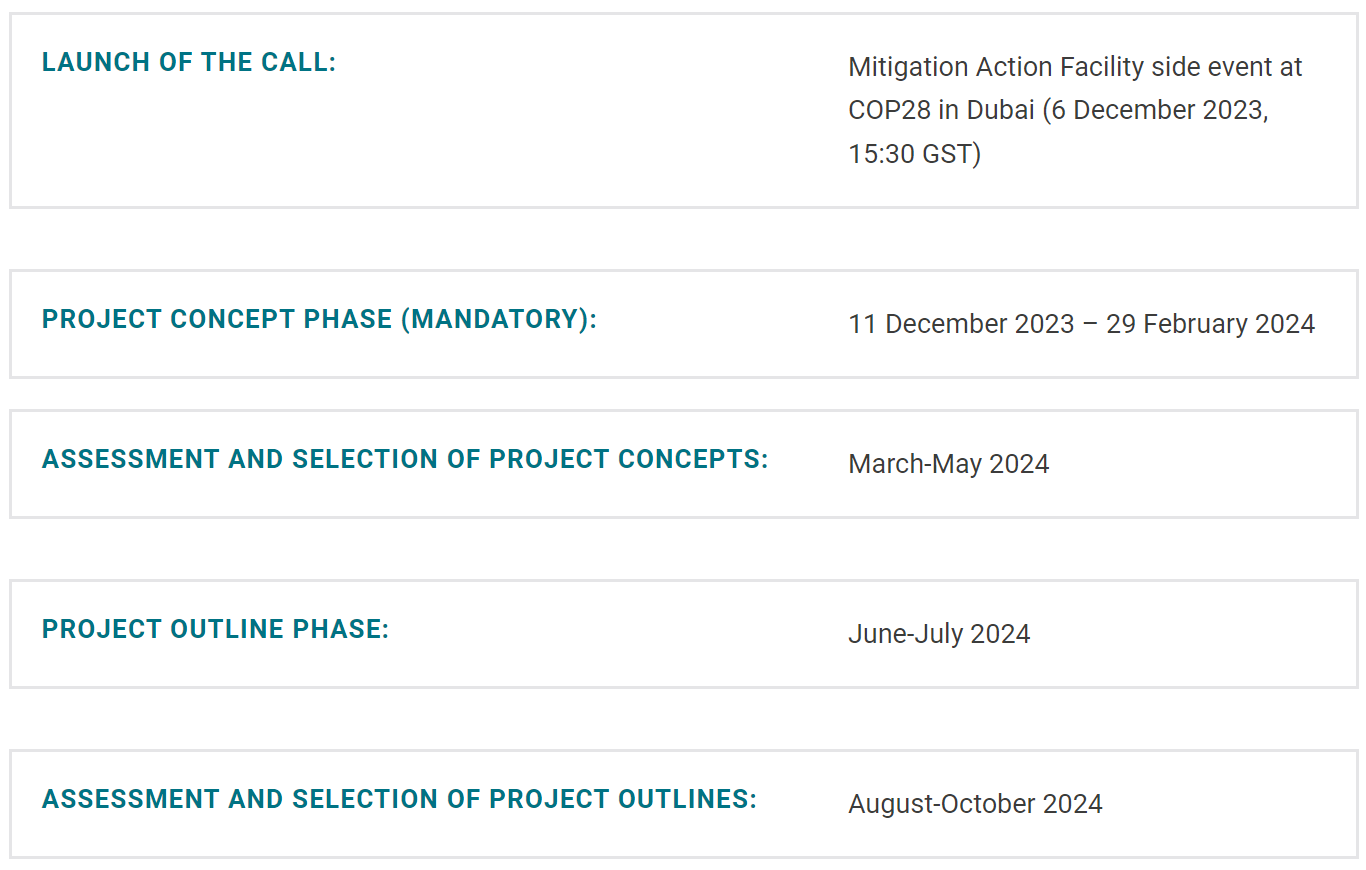The image size is (1366, 870).
Task: Click "ASSESSMENT AND SELECTION OF PROJECT OUTLINES" heading
Action: click(x=399, y=799)
